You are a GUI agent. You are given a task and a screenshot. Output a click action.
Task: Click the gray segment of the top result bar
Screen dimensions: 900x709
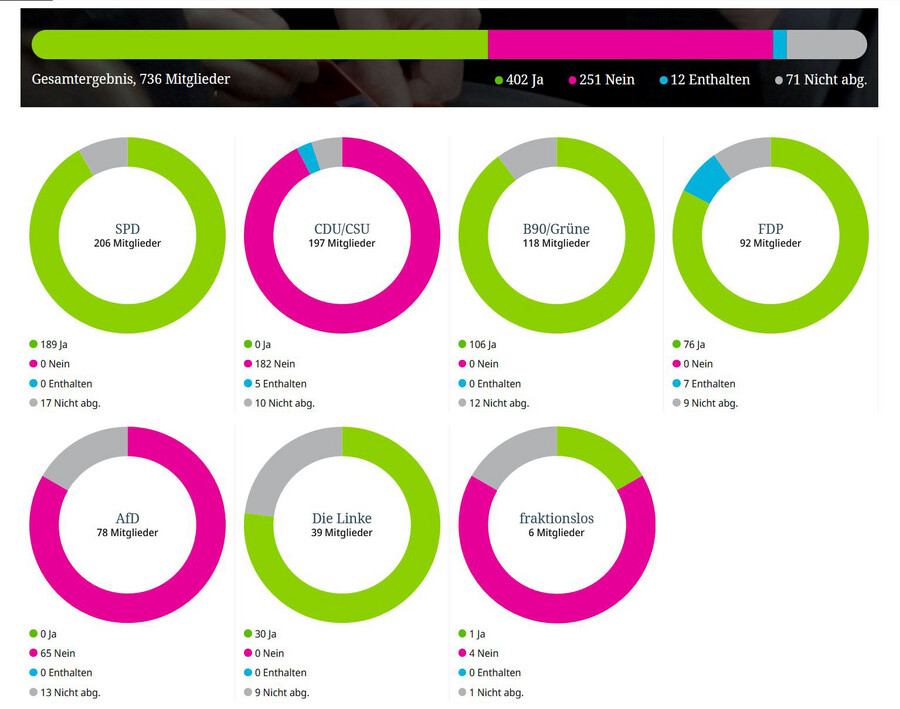[x=825, y=44]
